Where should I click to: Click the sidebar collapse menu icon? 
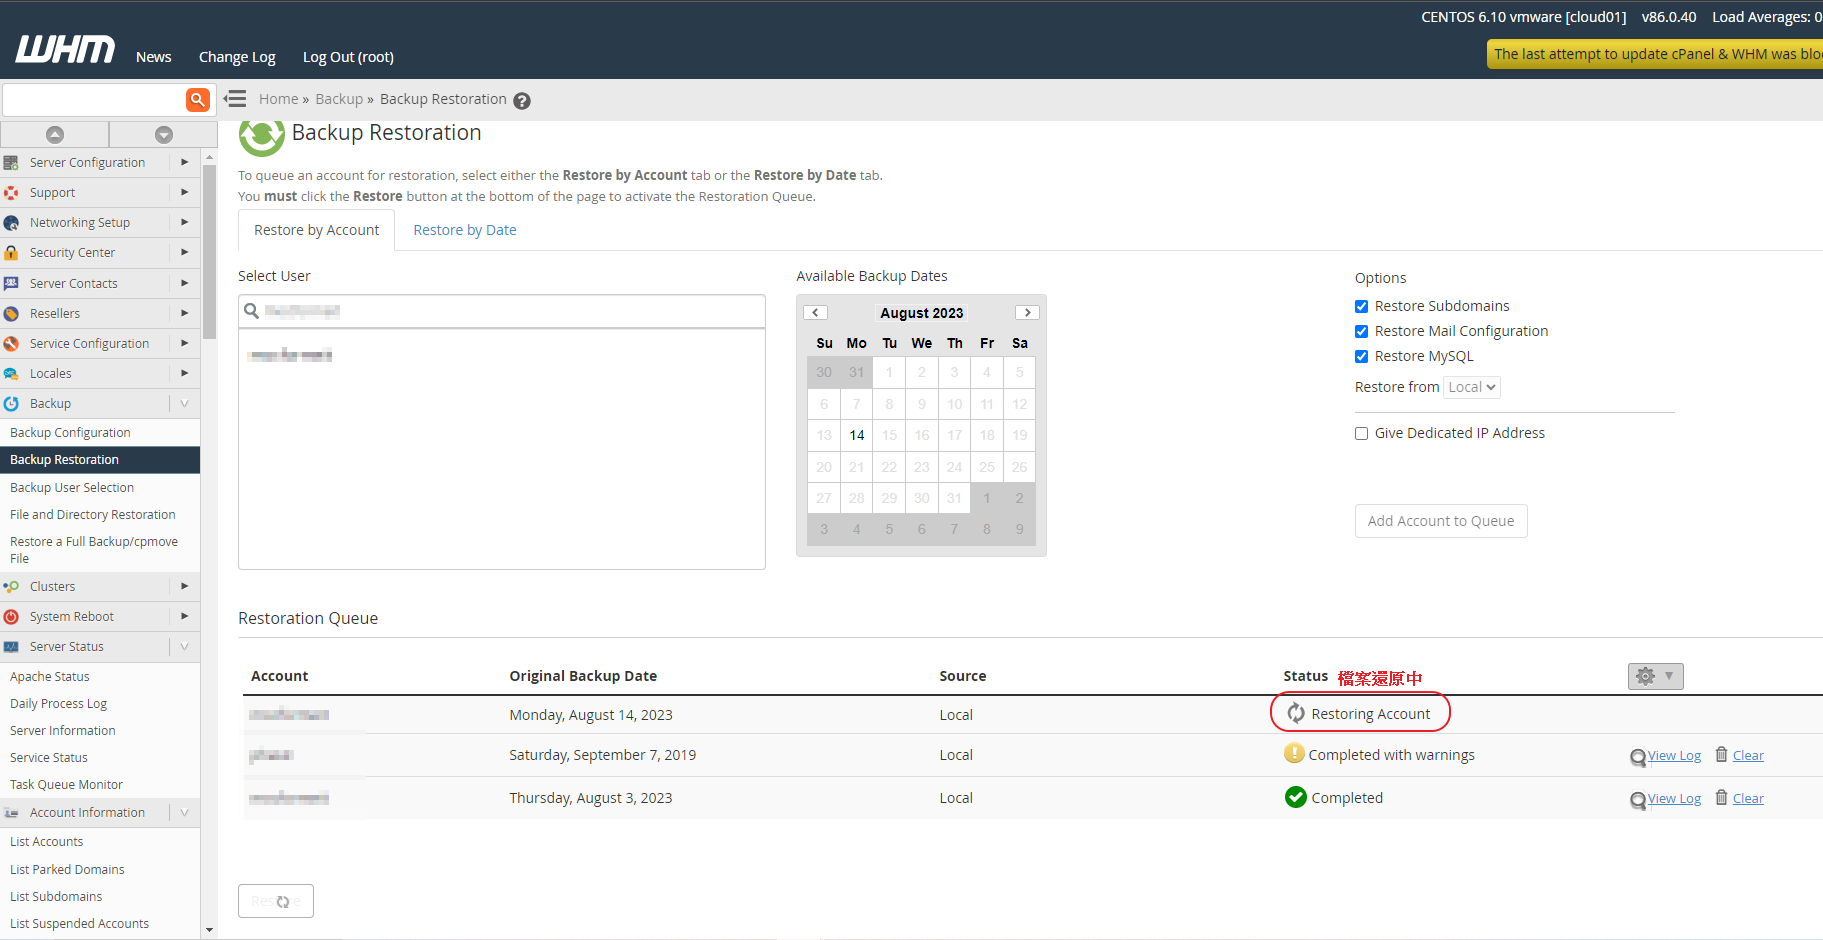[x=236, y=99]
